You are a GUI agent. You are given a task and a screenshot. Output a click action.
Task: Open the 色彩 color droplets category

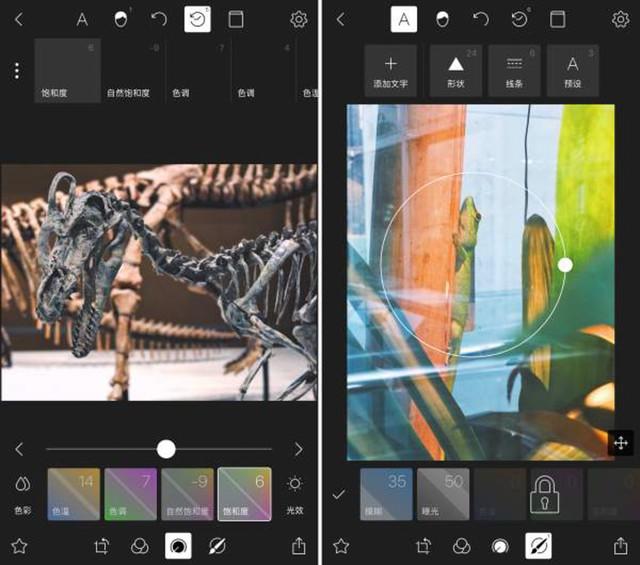click(22, 494)
